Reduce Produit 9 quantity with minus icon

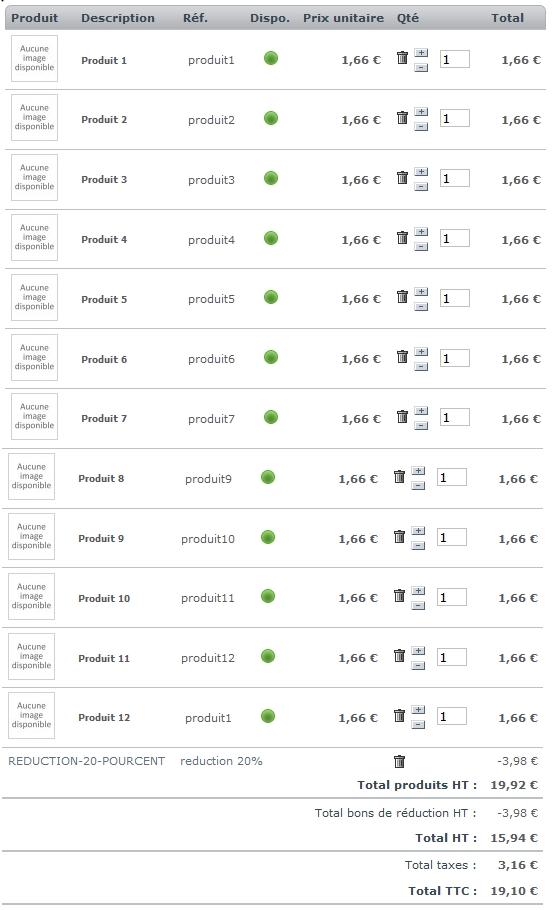(418, 546)
